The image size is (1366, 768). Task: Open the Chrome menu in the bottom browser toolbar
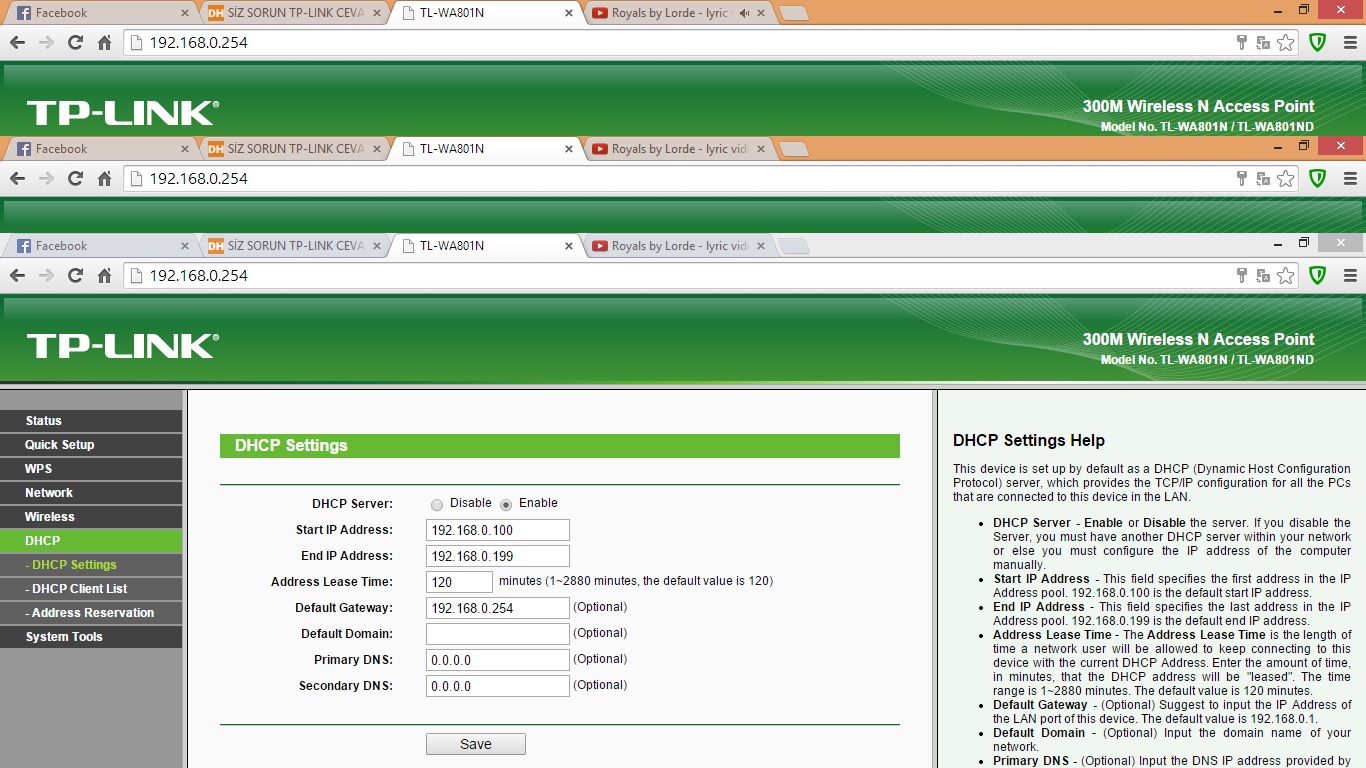pyautogui.click(x=1350, y=276)
